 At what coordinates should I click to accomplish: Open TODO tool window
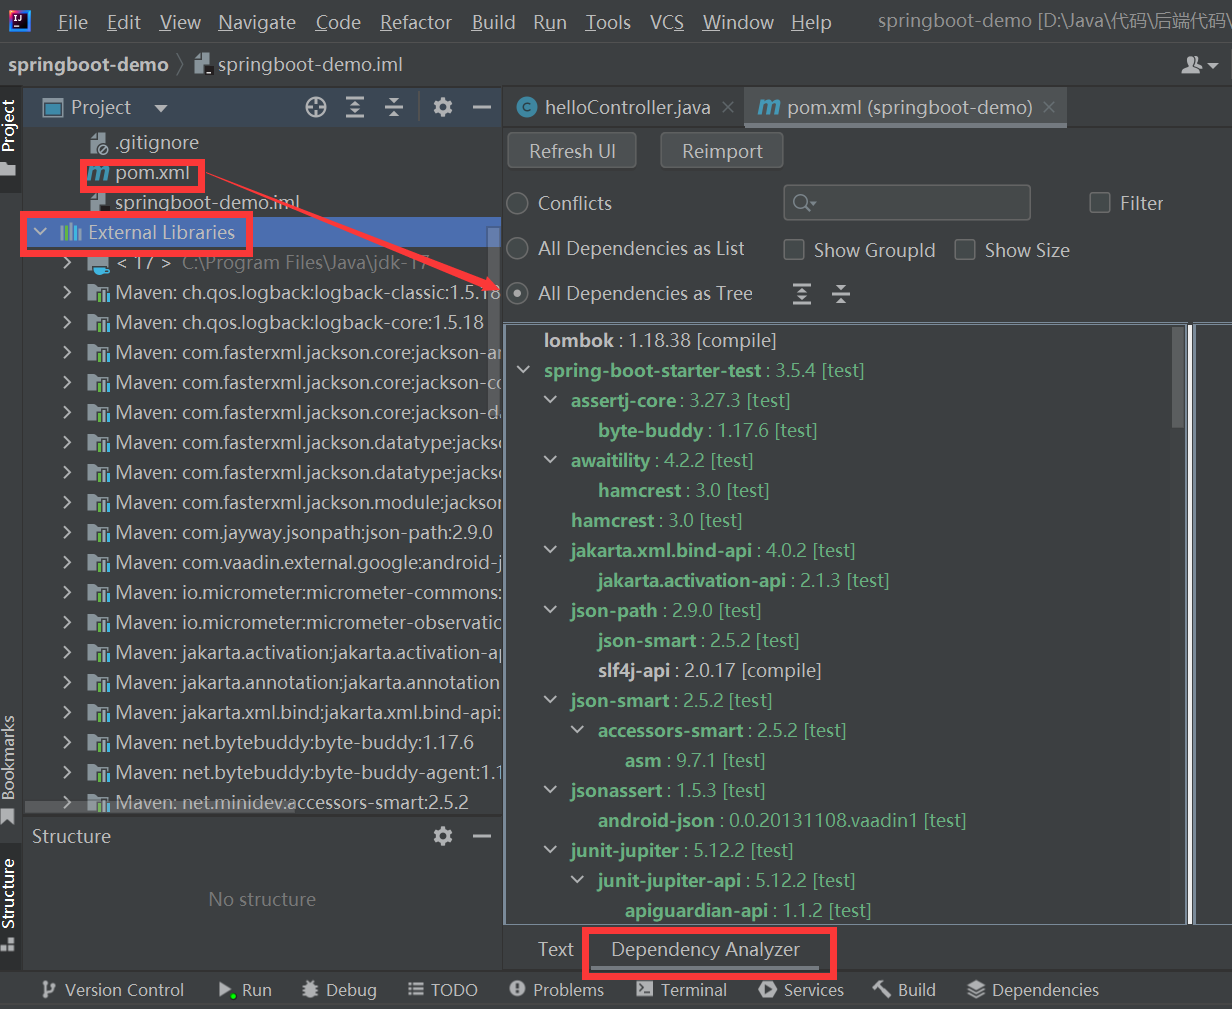click(443, 990)
